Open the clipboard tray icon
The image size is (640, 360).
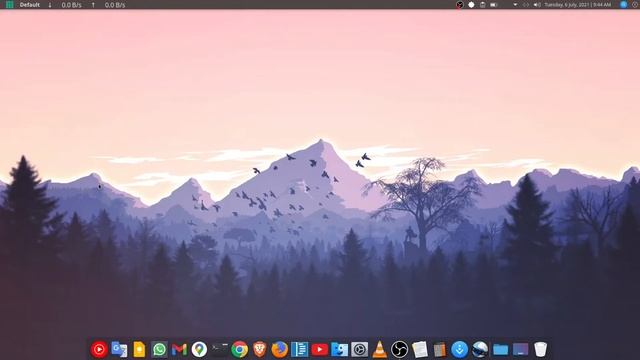pos(482,5)
